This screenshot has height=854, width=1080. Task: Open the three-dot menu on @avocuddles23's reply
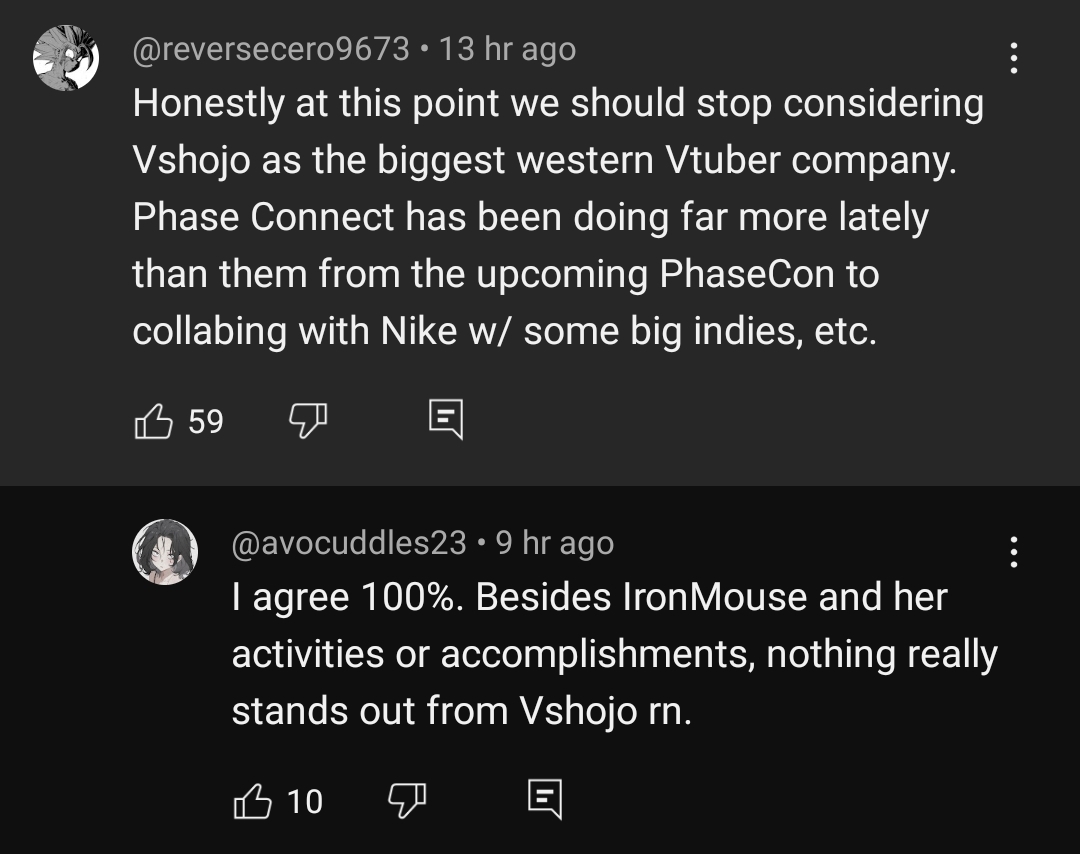[1014, 552]
